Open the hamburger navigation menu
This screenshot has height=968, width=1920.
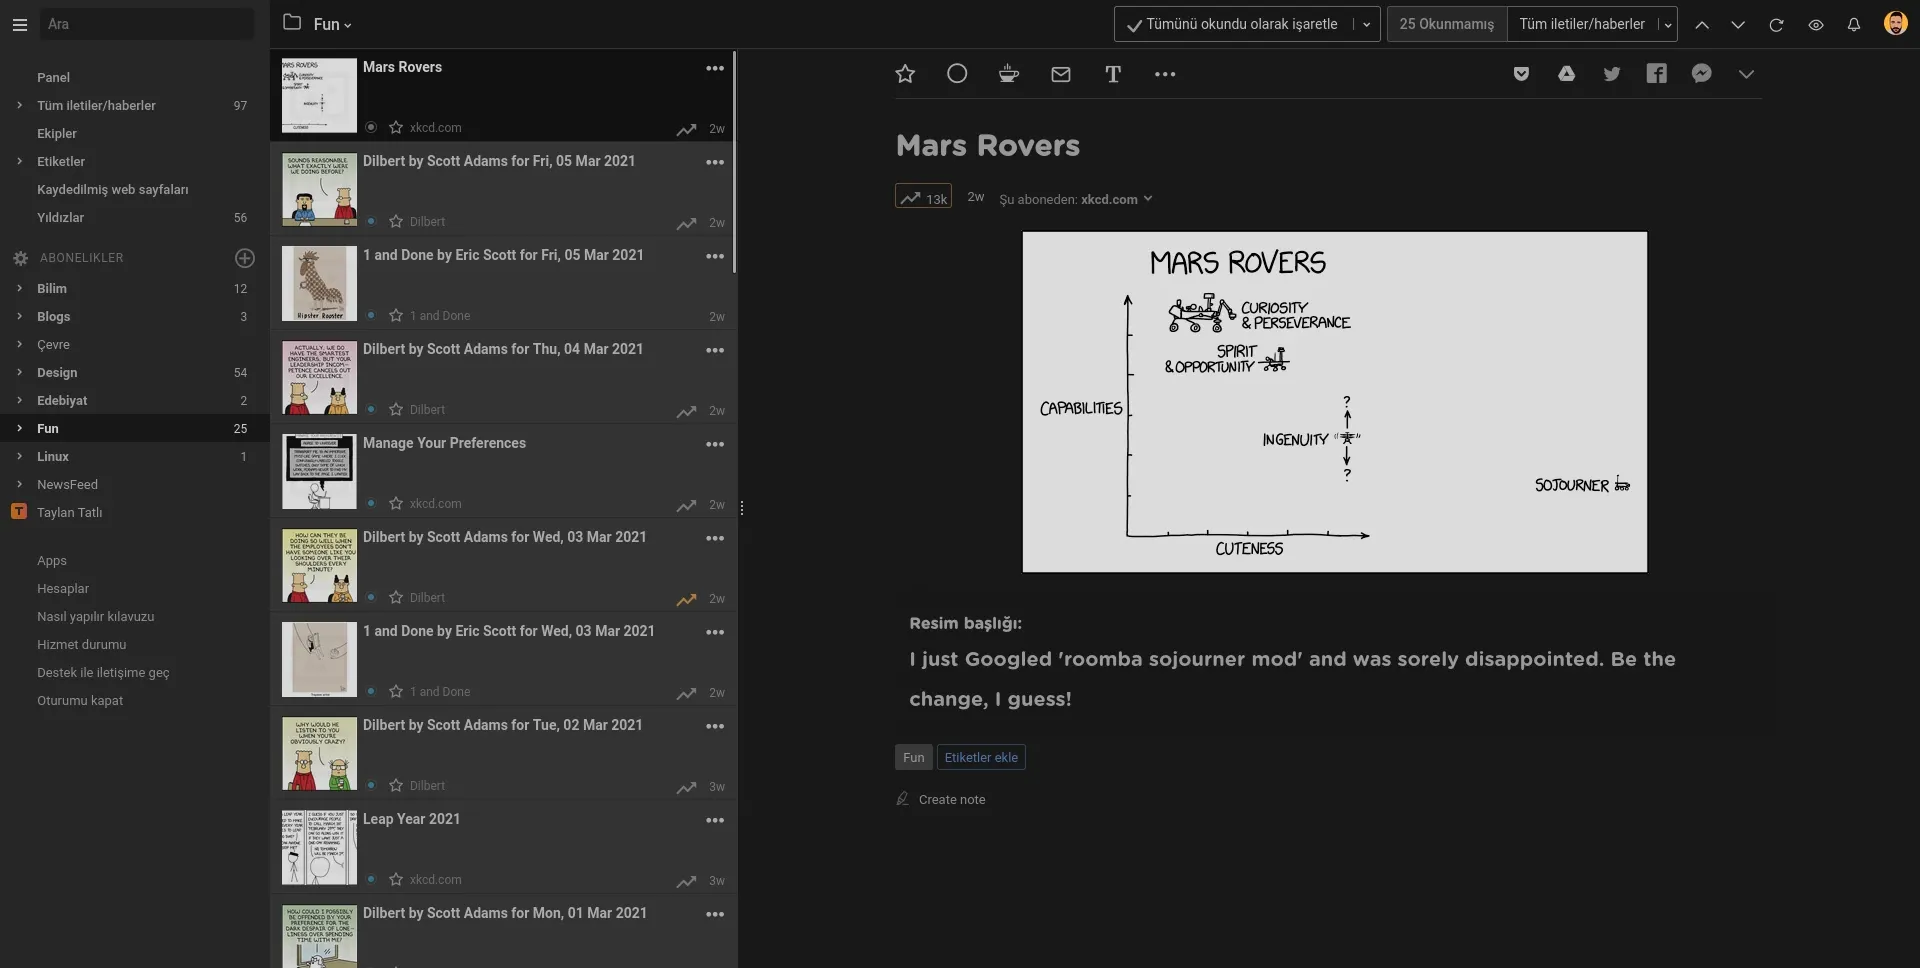(x=19, y=24)
